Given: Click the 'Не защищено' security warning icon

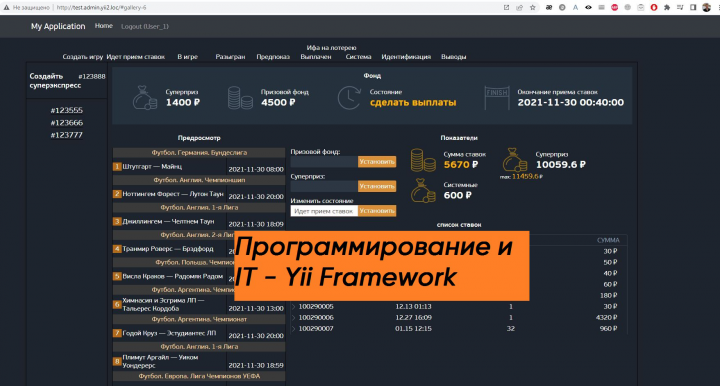Looking at the screenshot, I should [x=6, y=7].
